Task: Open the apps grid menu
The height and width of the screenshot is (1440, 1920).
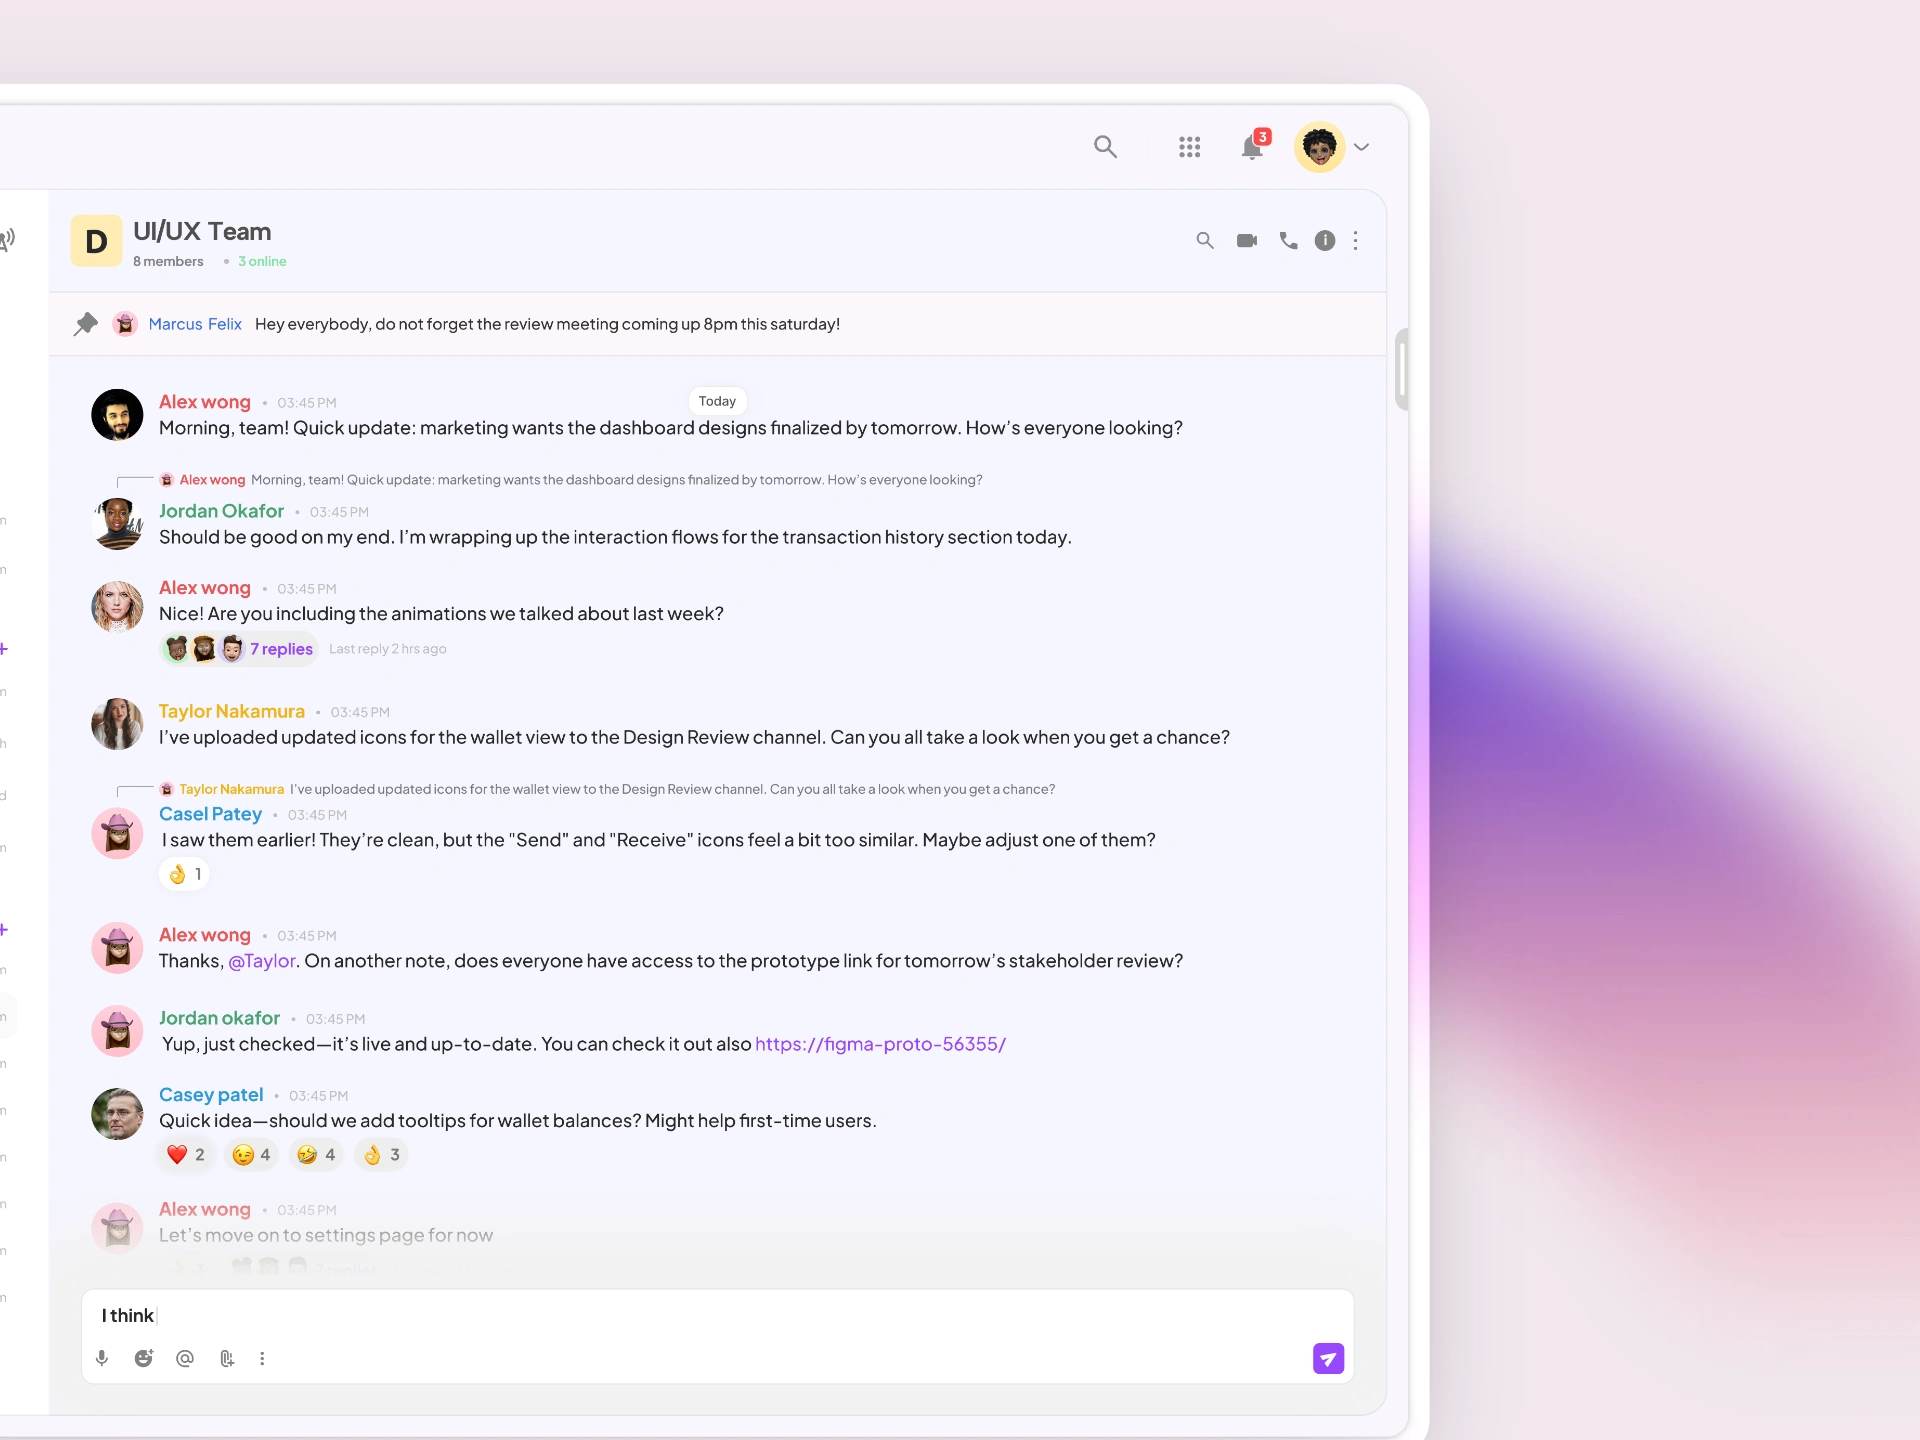Action: point(1189,147)
